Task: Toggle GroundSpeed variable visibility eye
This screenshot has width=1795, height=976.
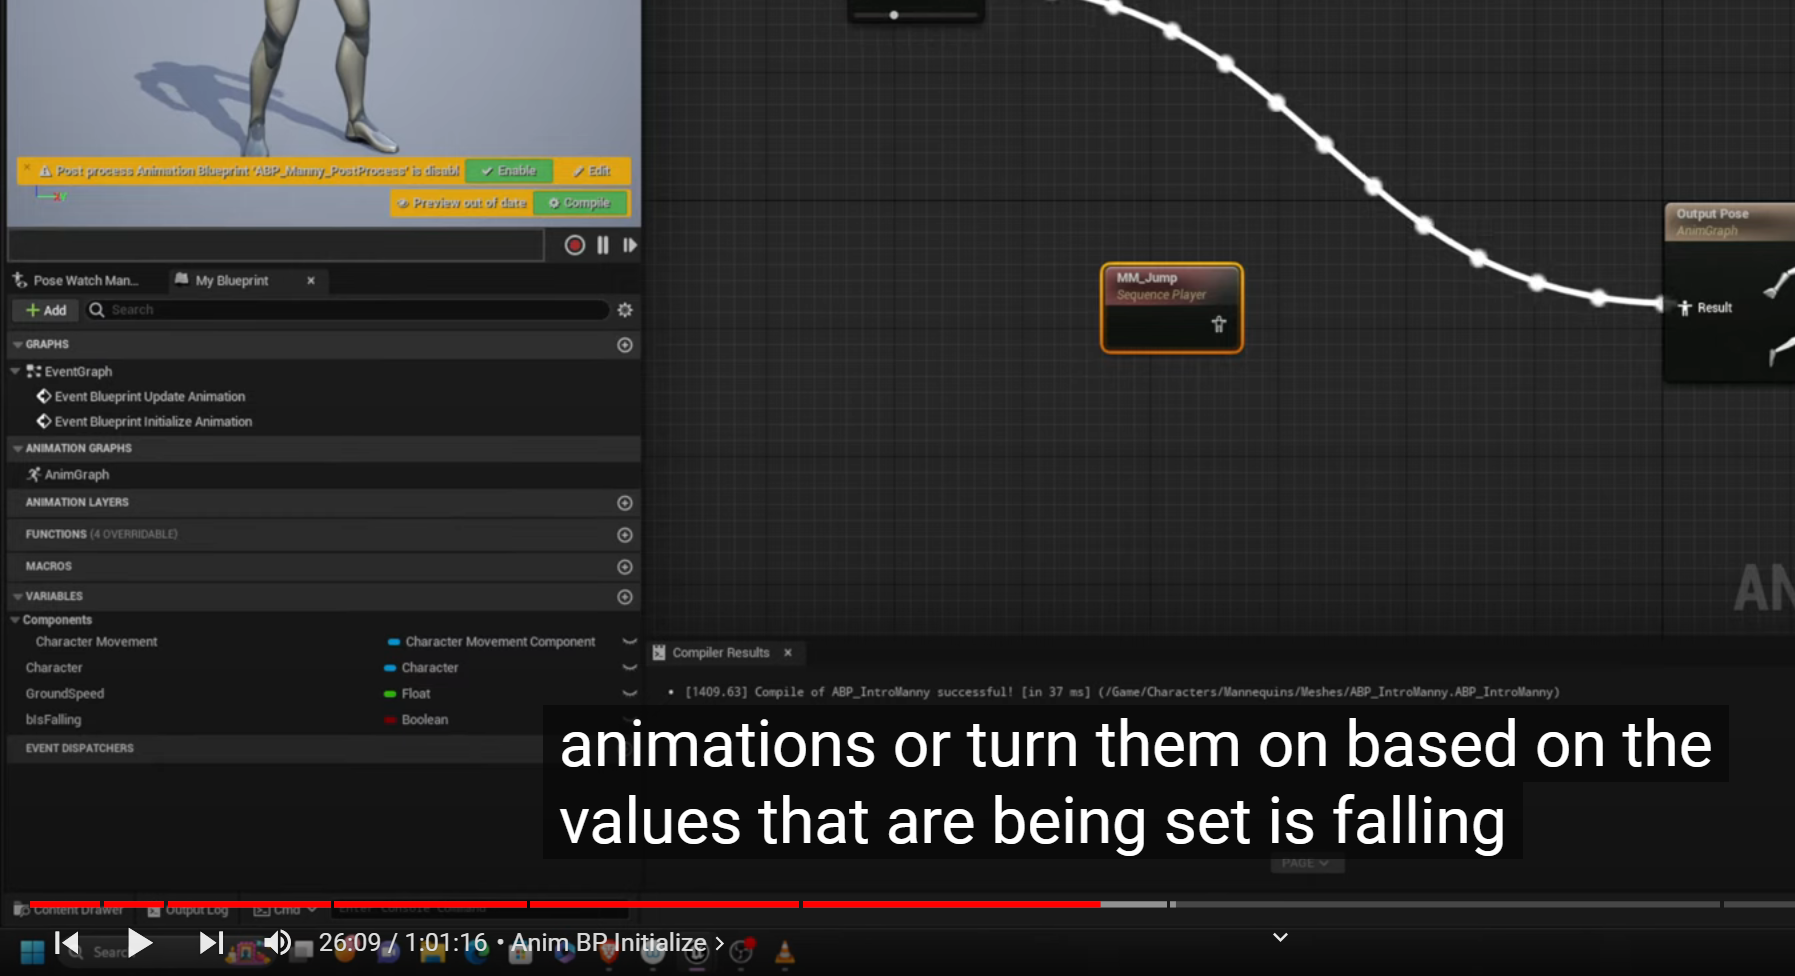Action: 629,694
